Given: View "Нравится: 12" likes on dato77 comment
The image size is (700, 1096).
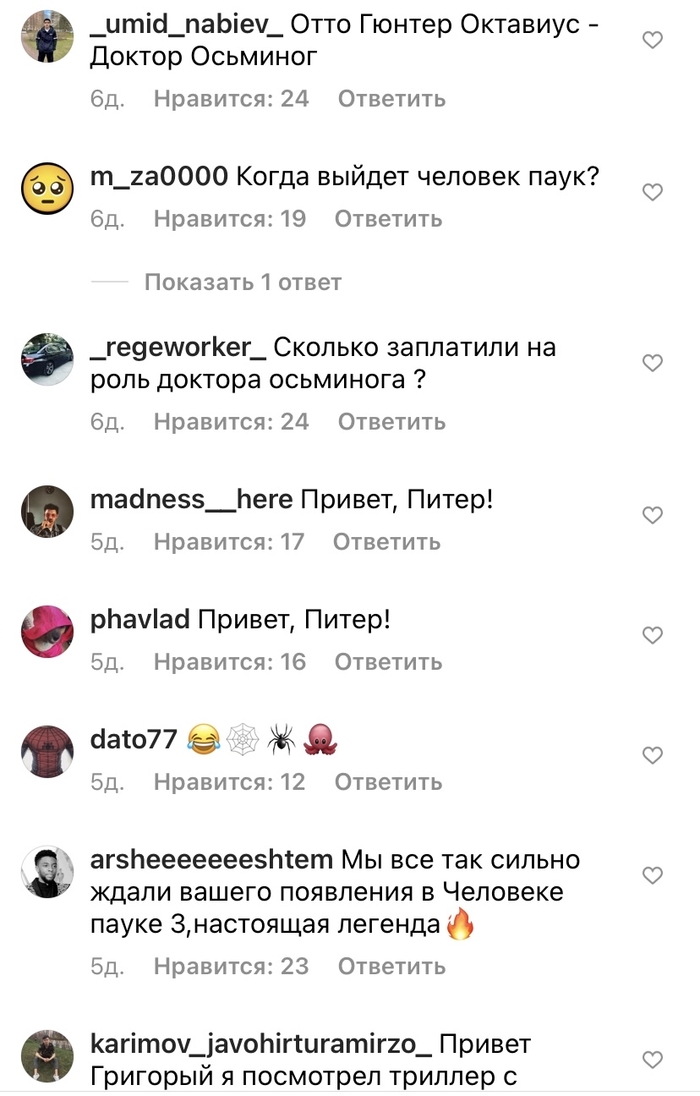Looking at the screenshot, I should click(229, 781).
